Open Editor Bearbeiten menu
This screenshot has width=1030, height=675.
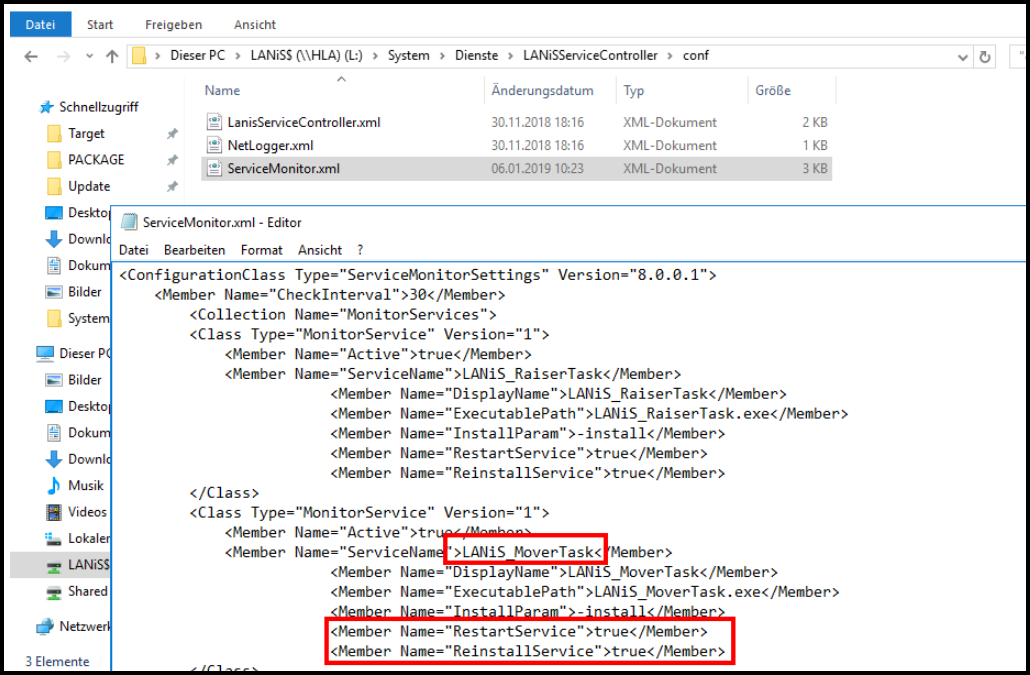(x=194, y=250)
